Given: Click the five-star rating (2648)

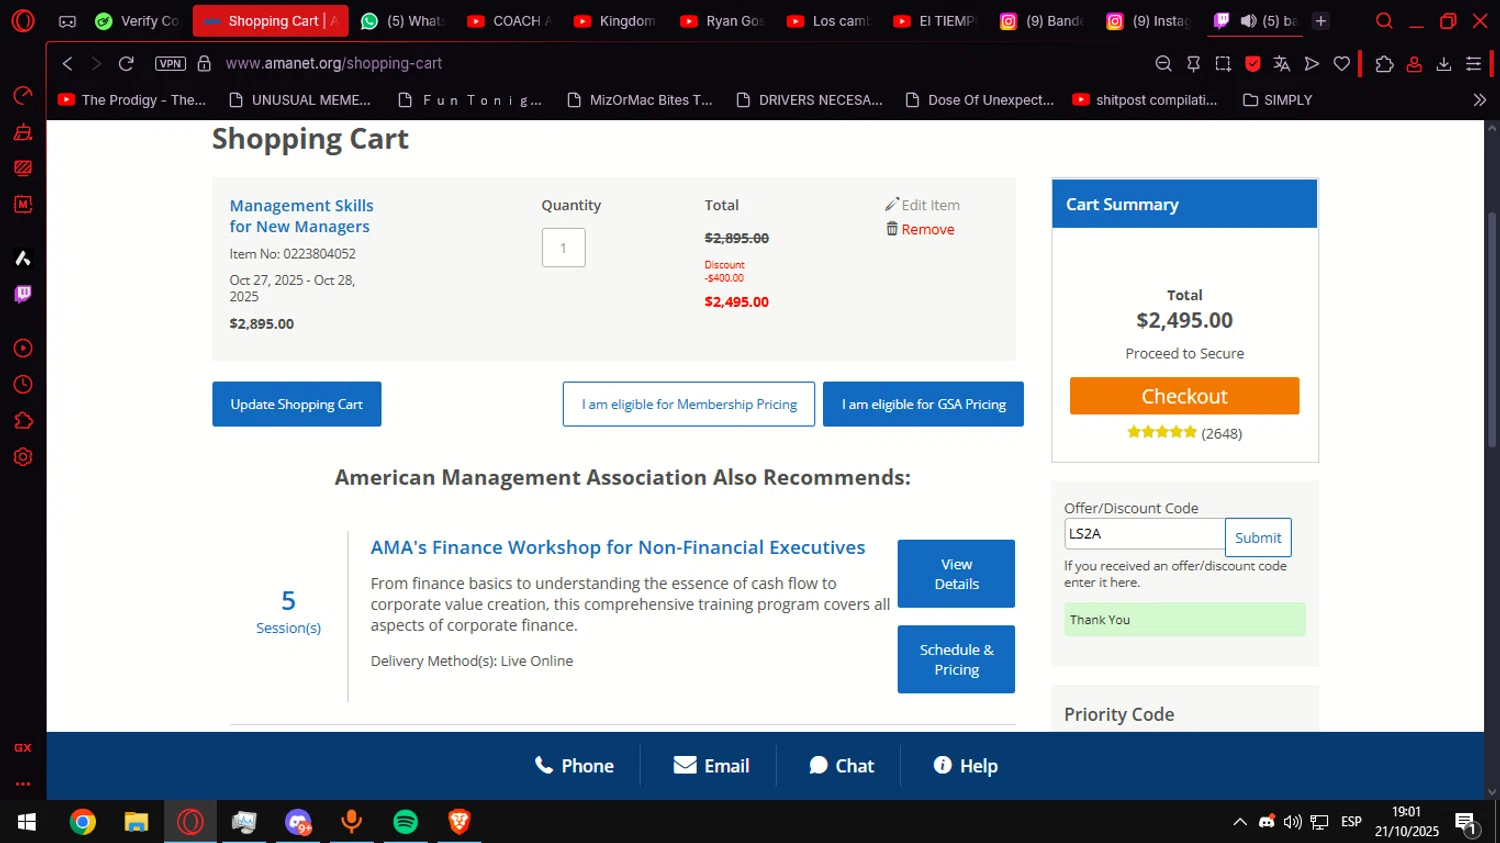Looking at the screenshot, I should (x=1184, y=433).
